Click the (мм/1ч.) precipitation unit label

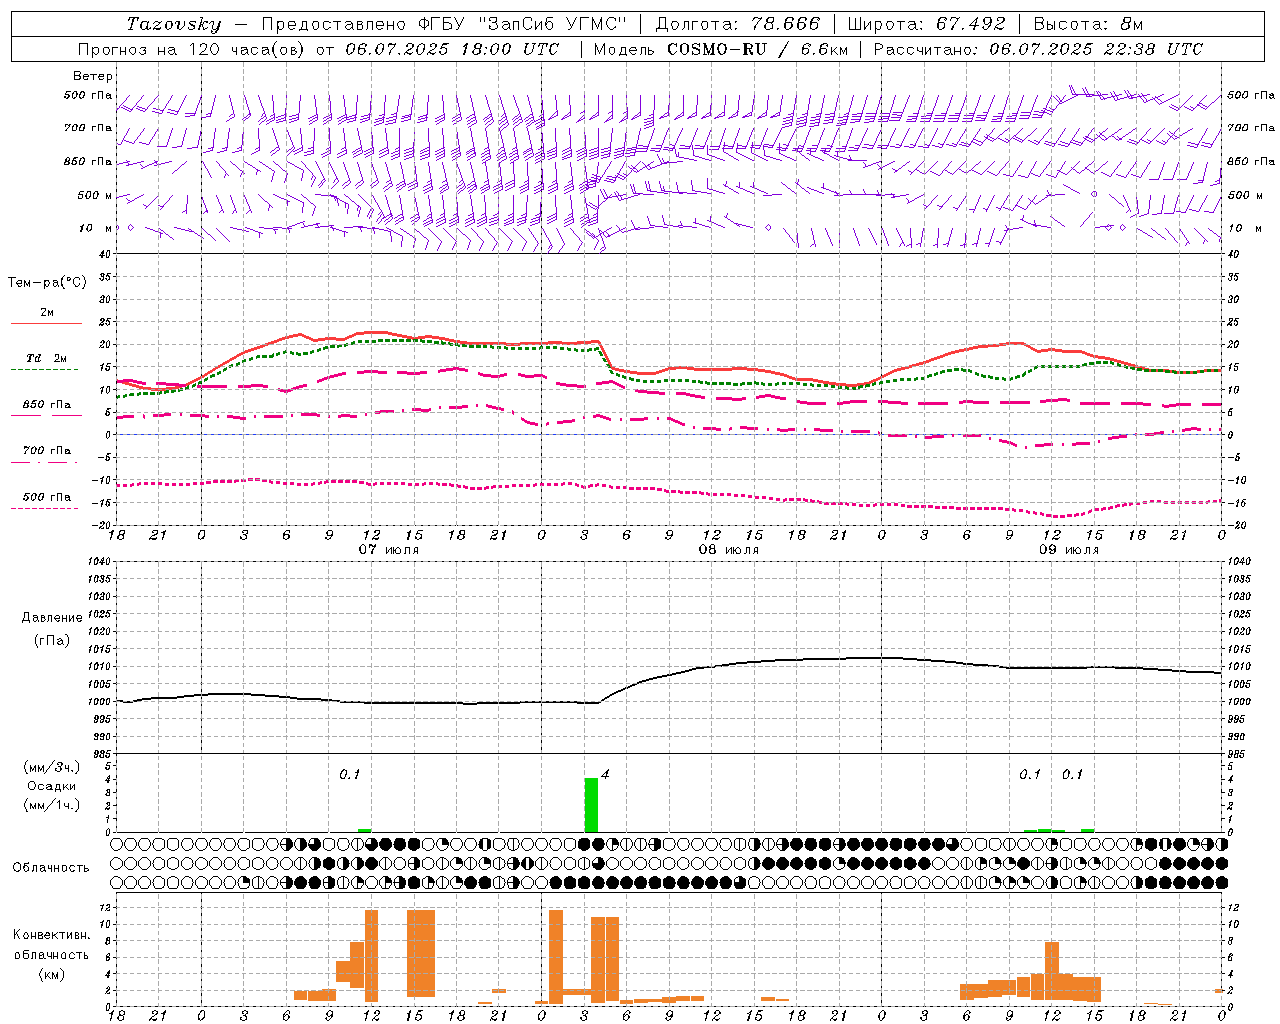coord(51,805)
